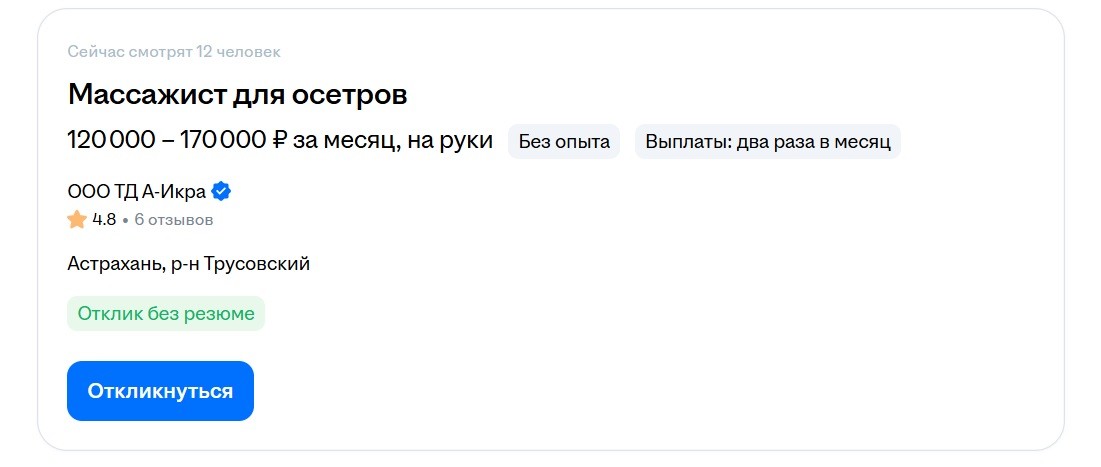Click the 4.8 rating number
The image size is (1101, 467).
104,220
